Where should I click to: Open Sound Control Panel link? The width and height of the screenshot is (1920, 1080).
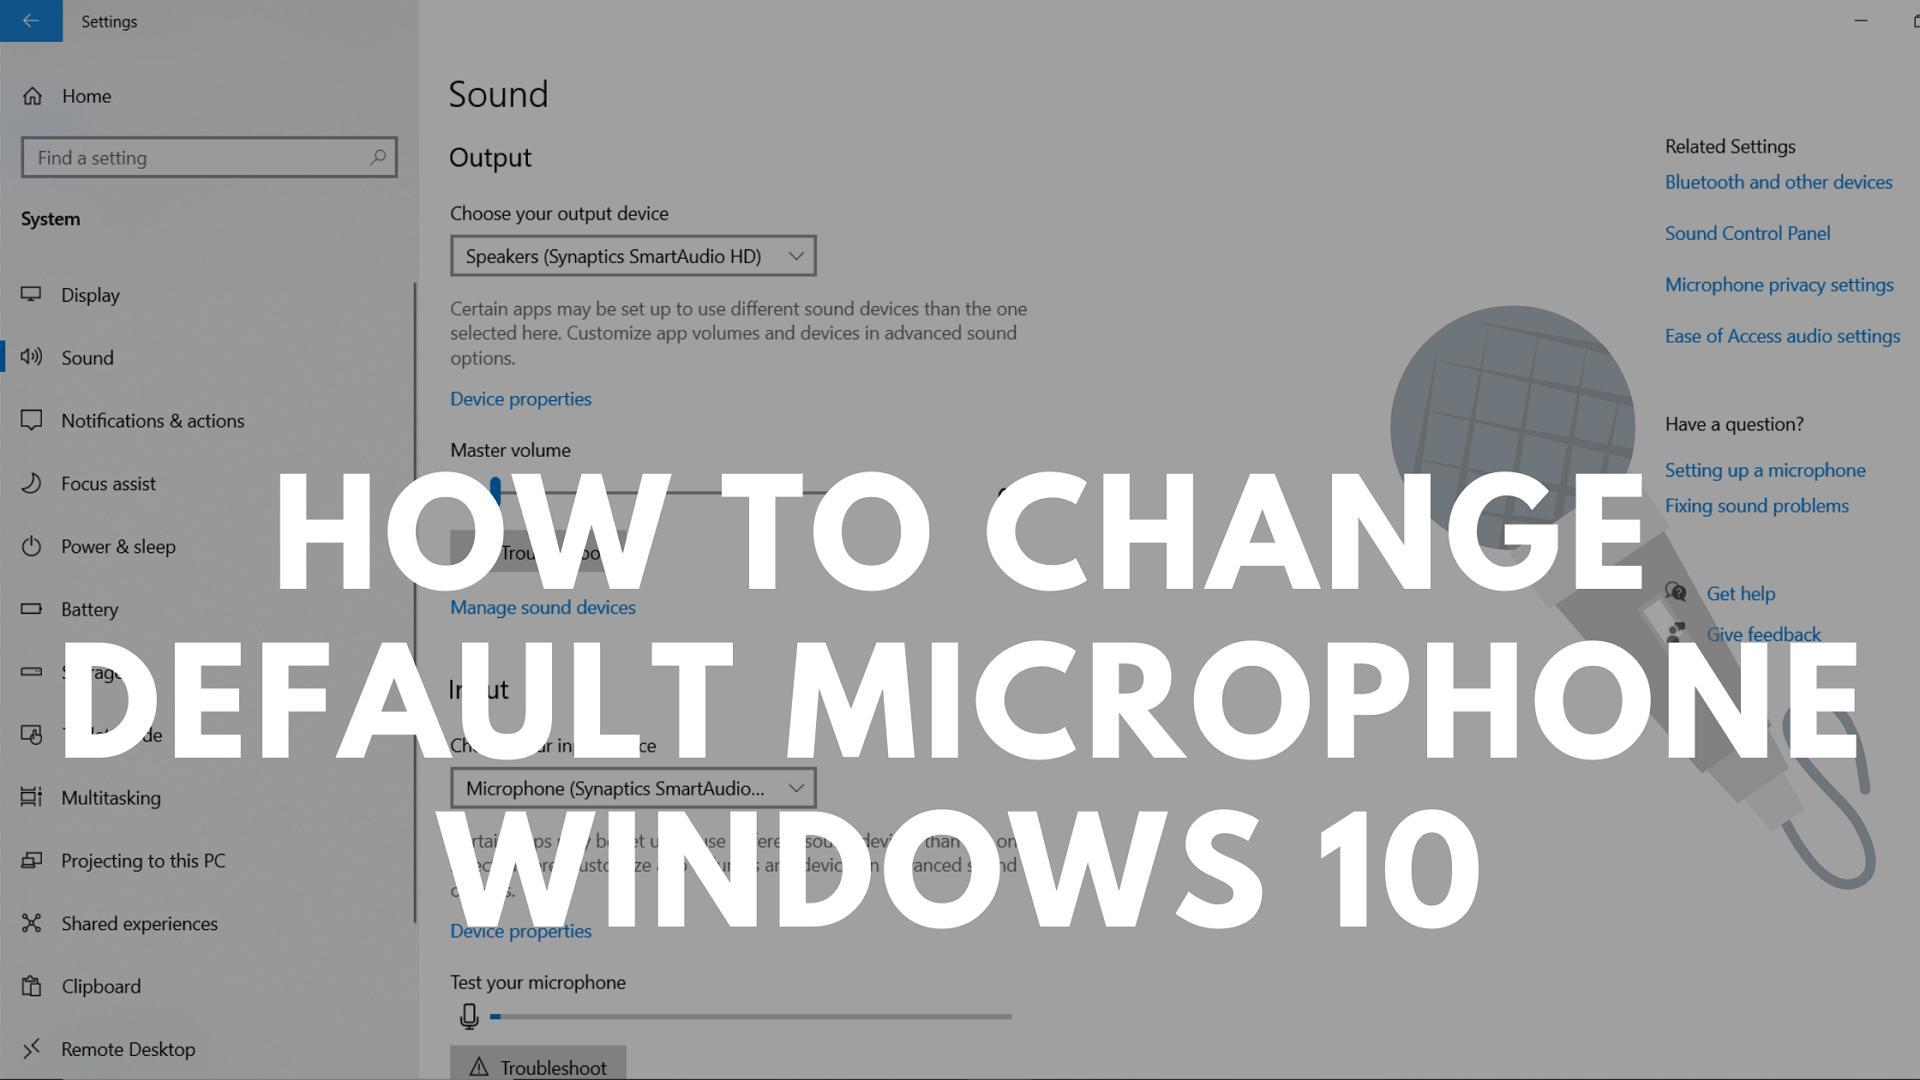1746,232
